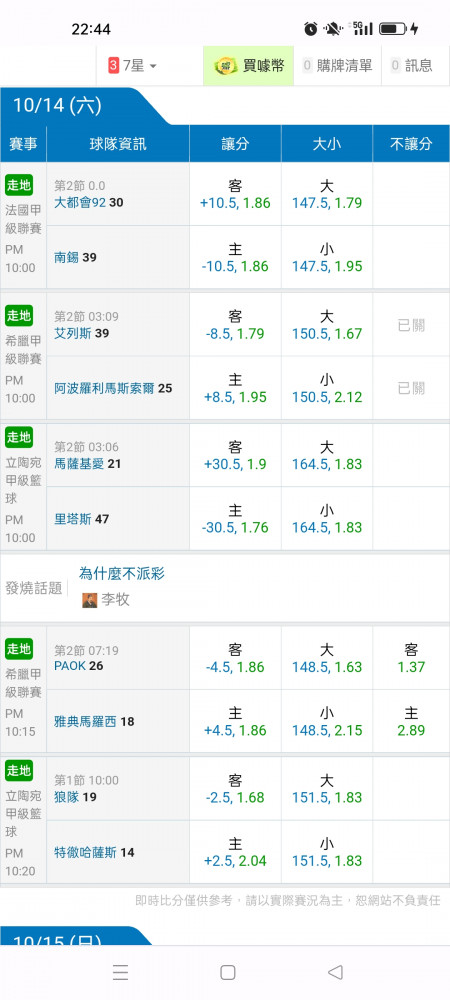Open the 馬薩基愛 team link

[80, 464]
